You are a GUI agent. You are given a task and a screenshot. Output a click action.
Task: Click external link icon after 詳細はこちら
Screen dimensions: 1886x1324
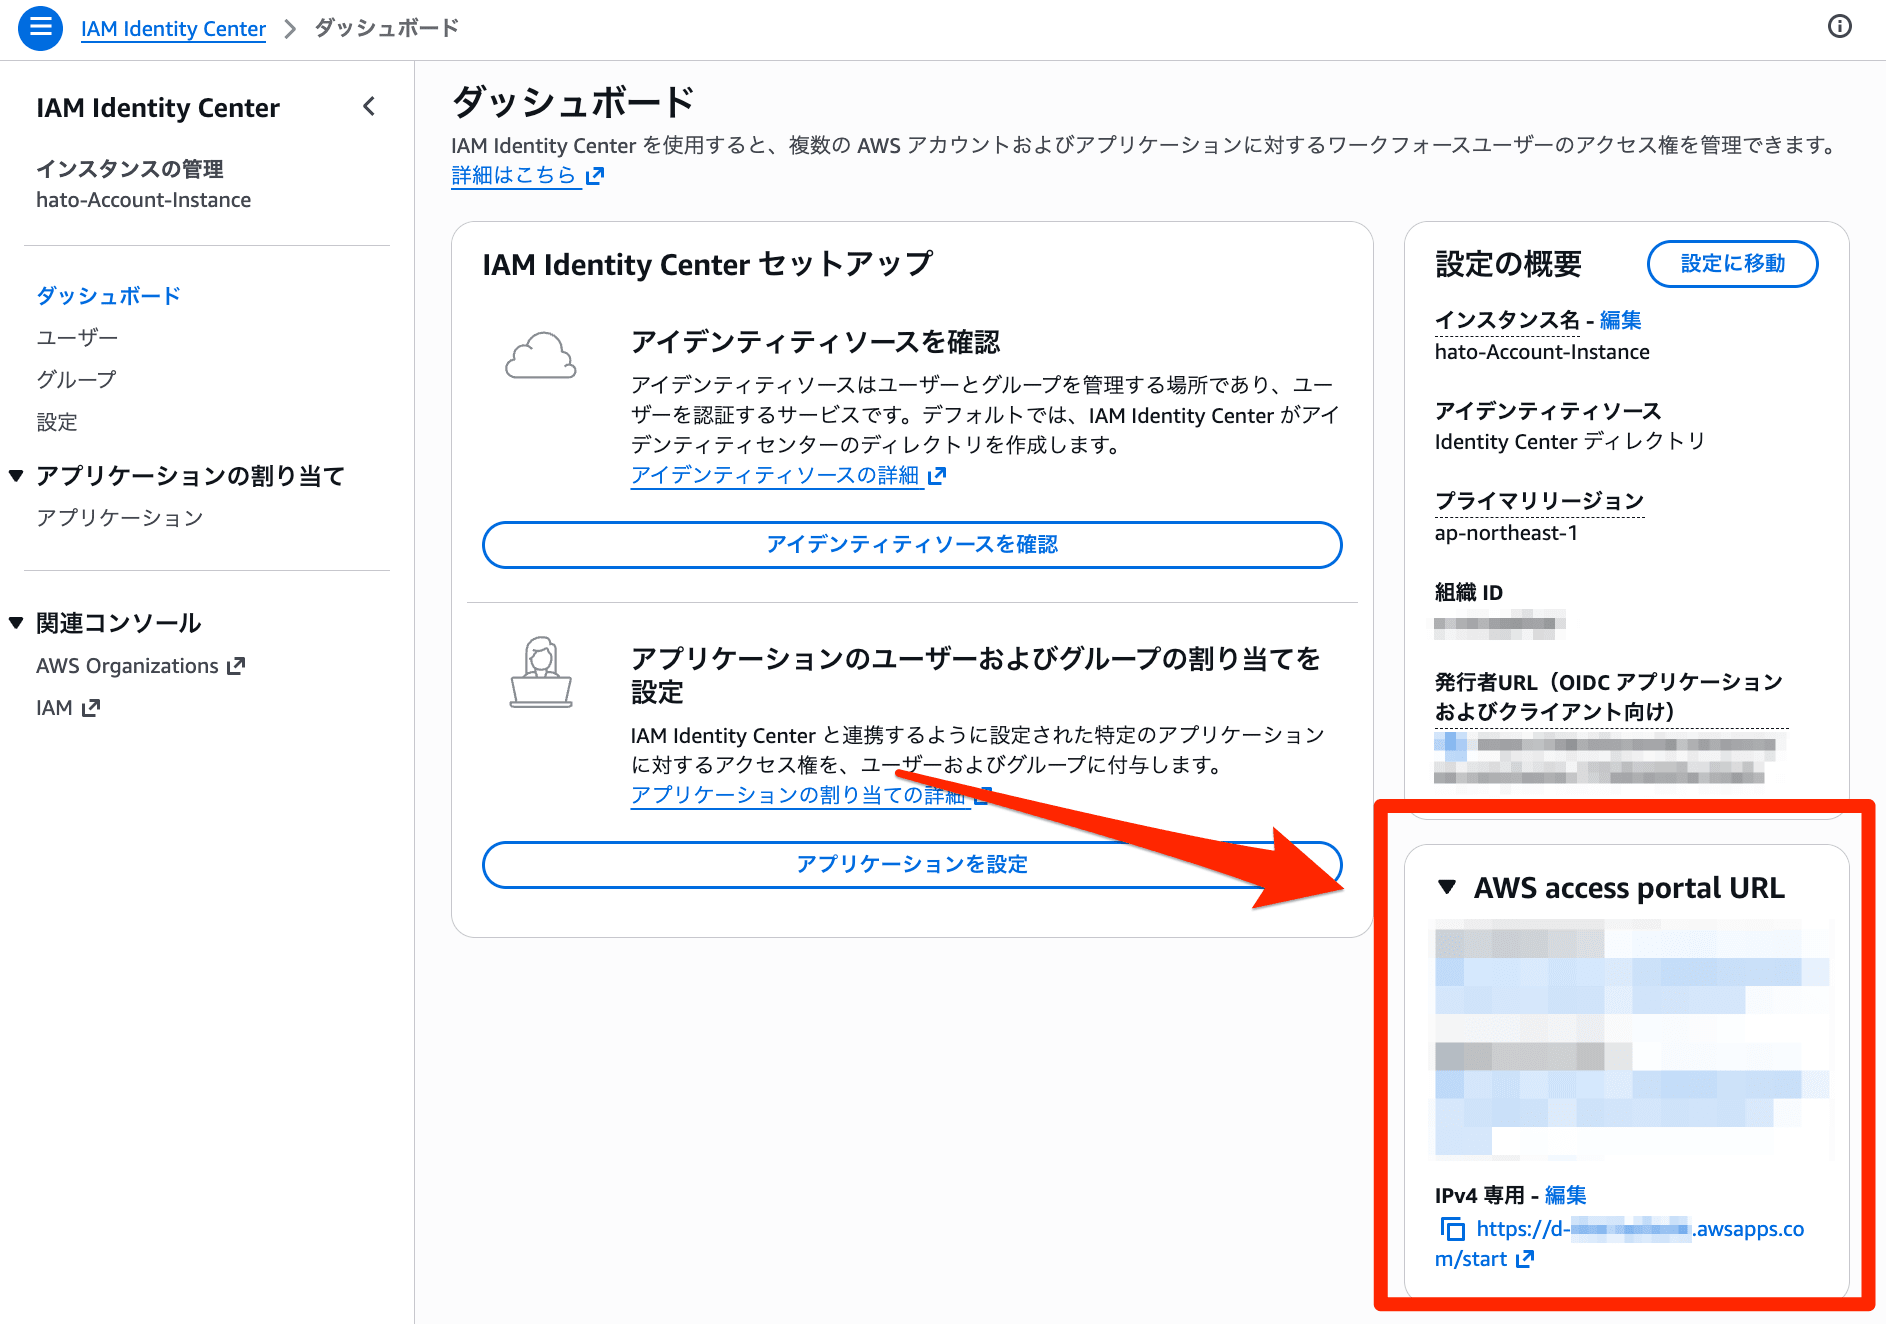click(595, 176)
